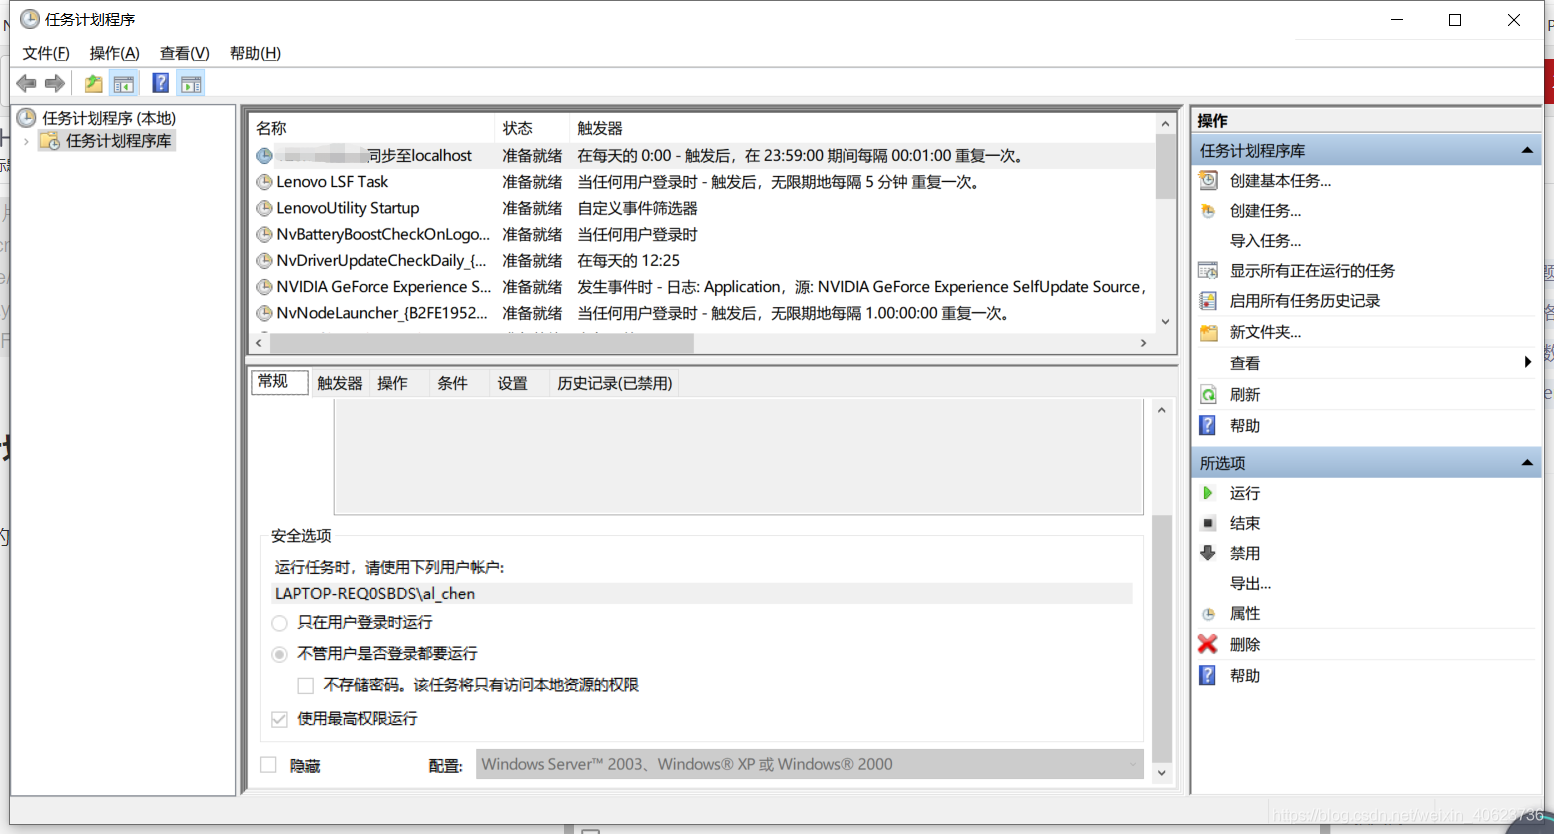Click the icon of NVIDIA GeForce Experience task
The width and height of the screenshot is (1554, 834).
click(x=264, y=287)
